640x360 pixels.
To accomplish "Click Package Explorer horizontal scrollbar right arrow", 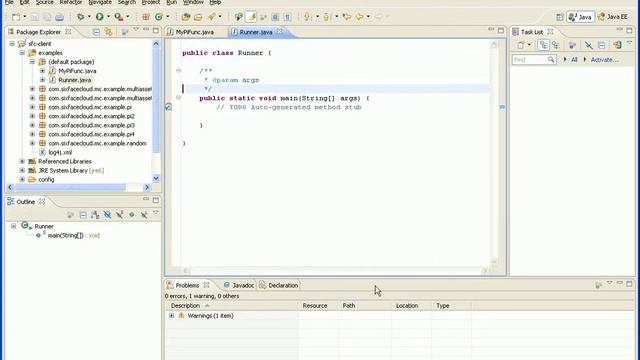I will pos(147,187).
